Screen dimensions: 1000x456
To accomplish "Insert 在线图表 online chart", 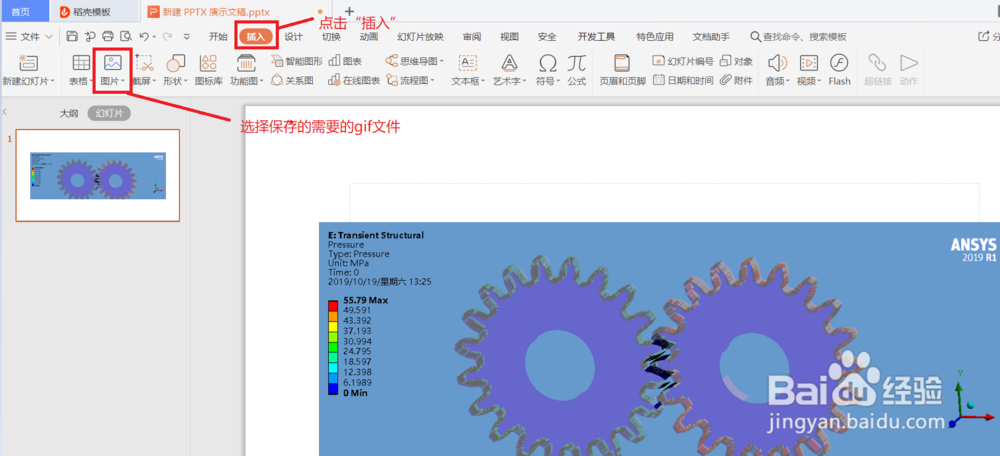I will tap(354, 80).
